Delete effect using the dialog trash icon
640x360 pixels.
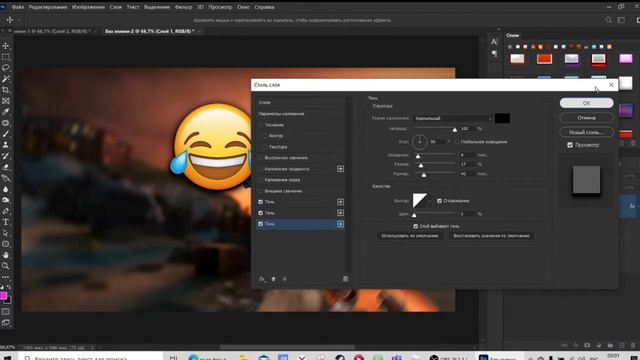(x=345, y=279)
